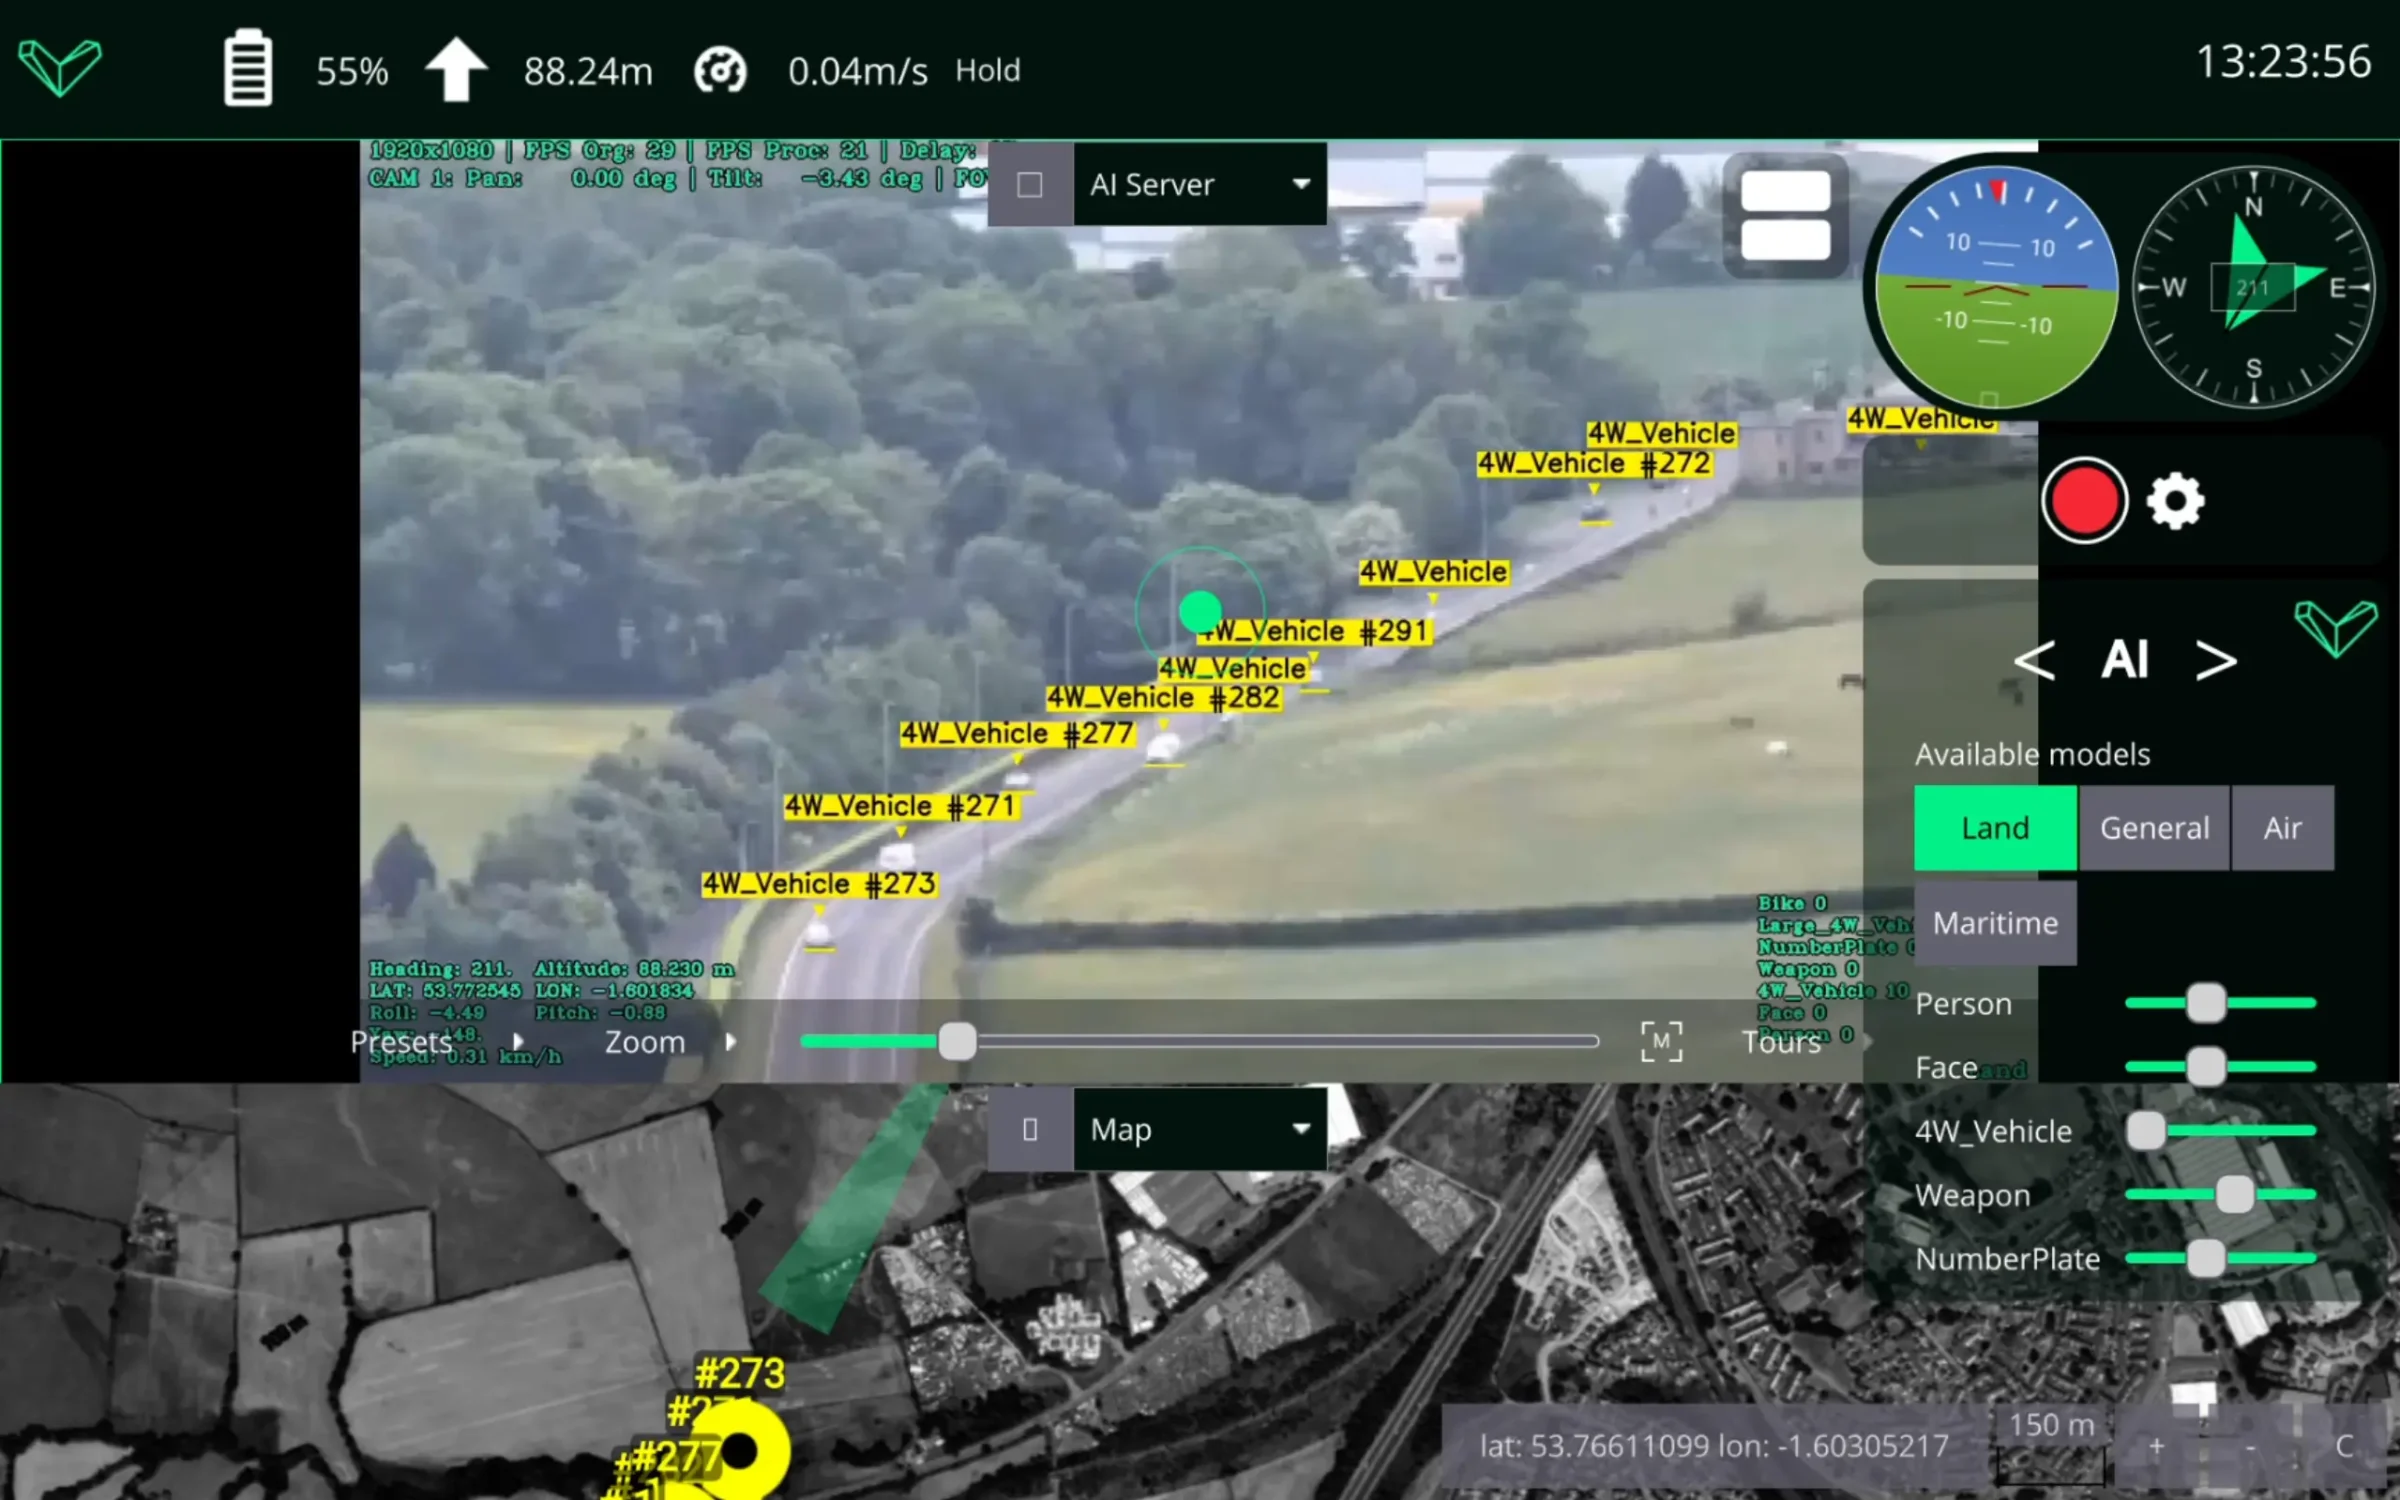
Task: Click the red record button
Action: pos(2084,501)
